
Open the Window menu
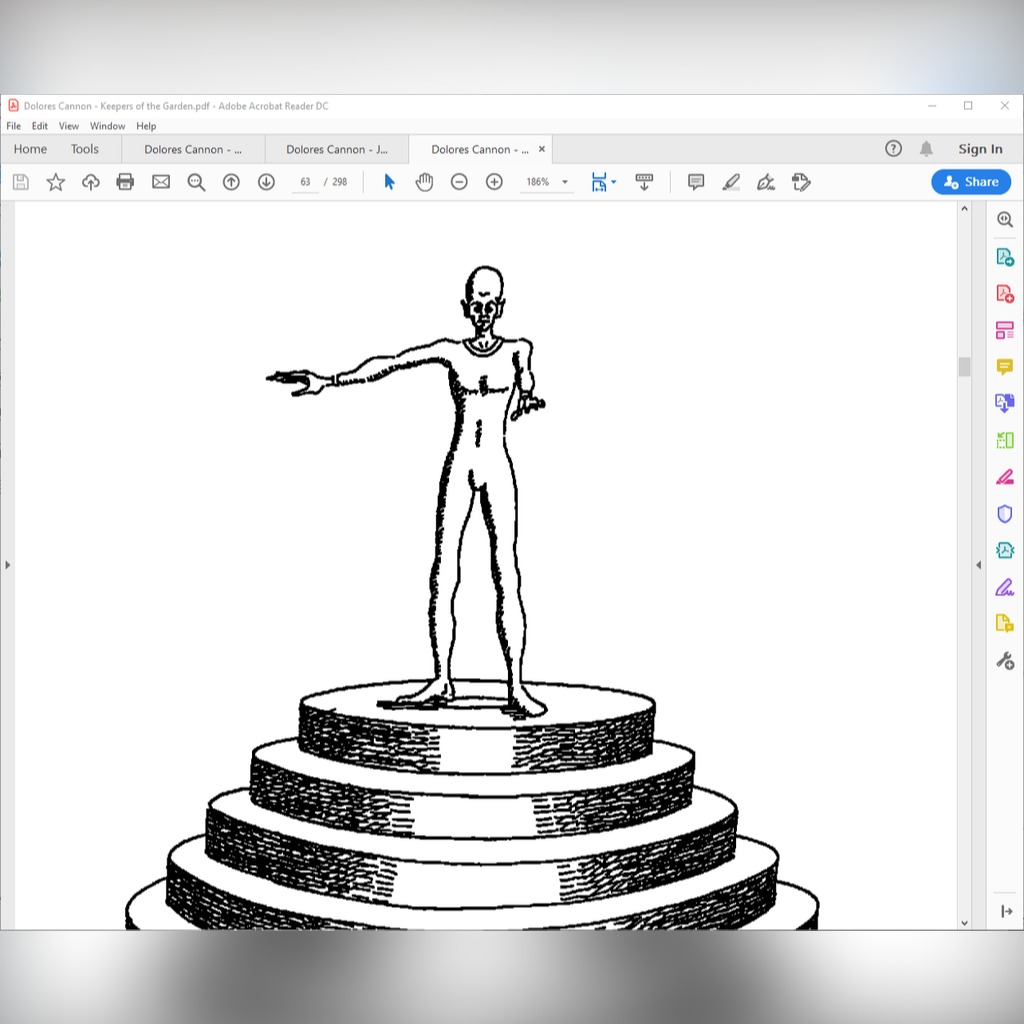pyautogui.click(x=107, y=126)
